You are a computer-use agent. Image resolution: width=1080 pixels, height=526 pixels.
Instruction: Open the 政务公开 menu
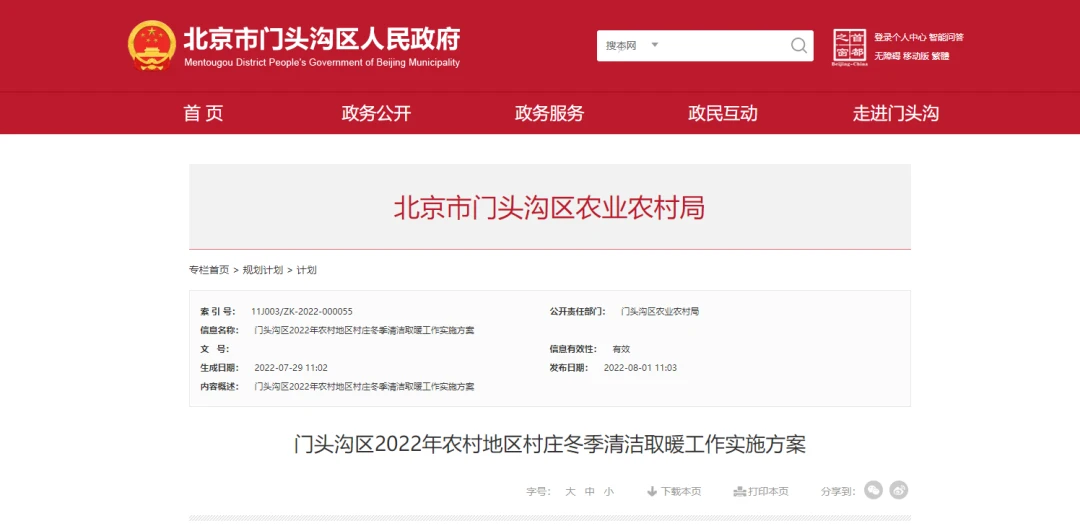376,113
